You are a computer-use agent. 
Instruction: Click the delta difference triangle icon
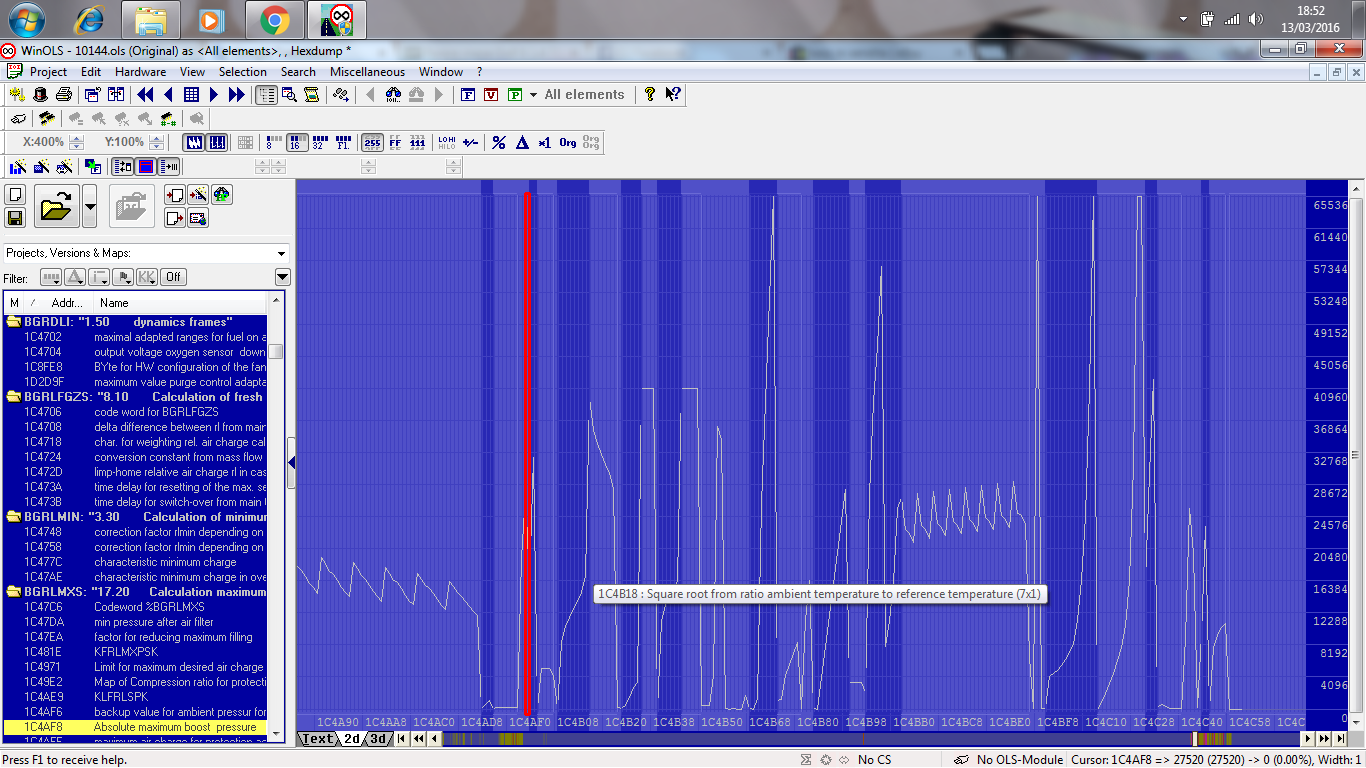coord(521,142)
